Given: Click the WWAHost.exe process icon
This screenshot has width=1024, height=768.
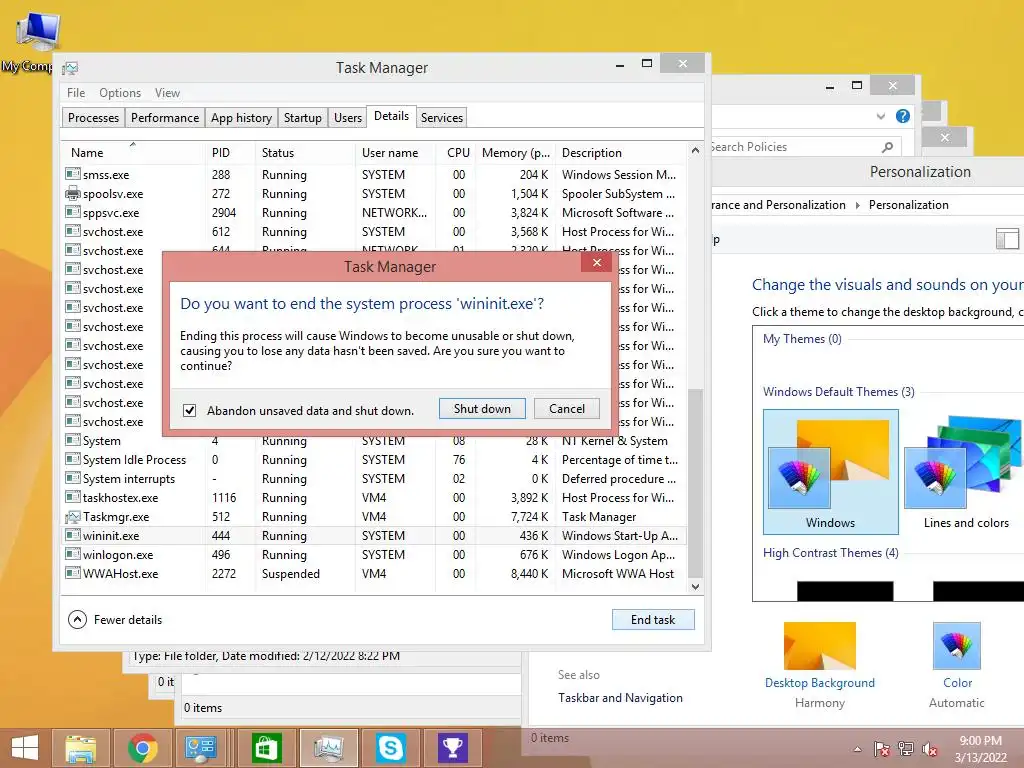Looking at the screenshot, I should (x=72, y=573).
